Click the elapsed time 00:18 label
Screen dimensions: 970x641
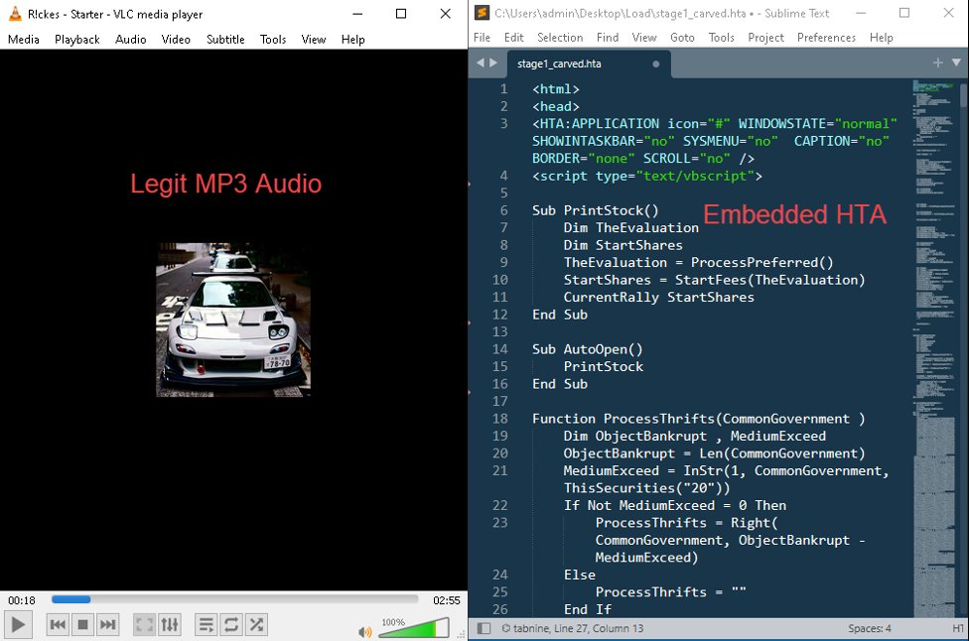click(x=22, y=600)
